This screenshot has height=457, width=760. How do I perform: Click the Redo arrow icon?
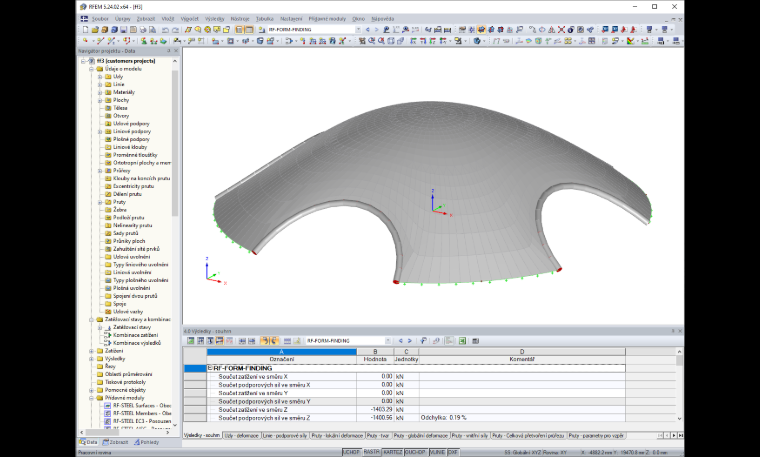175,30
